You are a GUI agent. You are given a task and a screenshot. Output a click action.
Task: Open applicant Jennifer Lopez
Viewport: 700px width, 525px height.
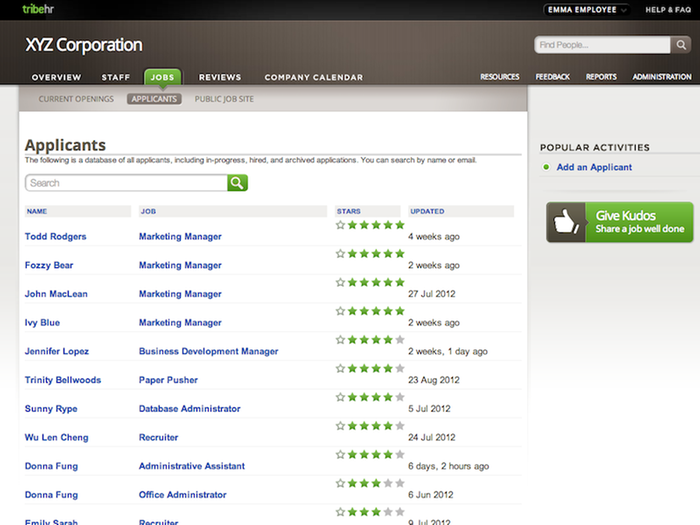click(57, 351)
